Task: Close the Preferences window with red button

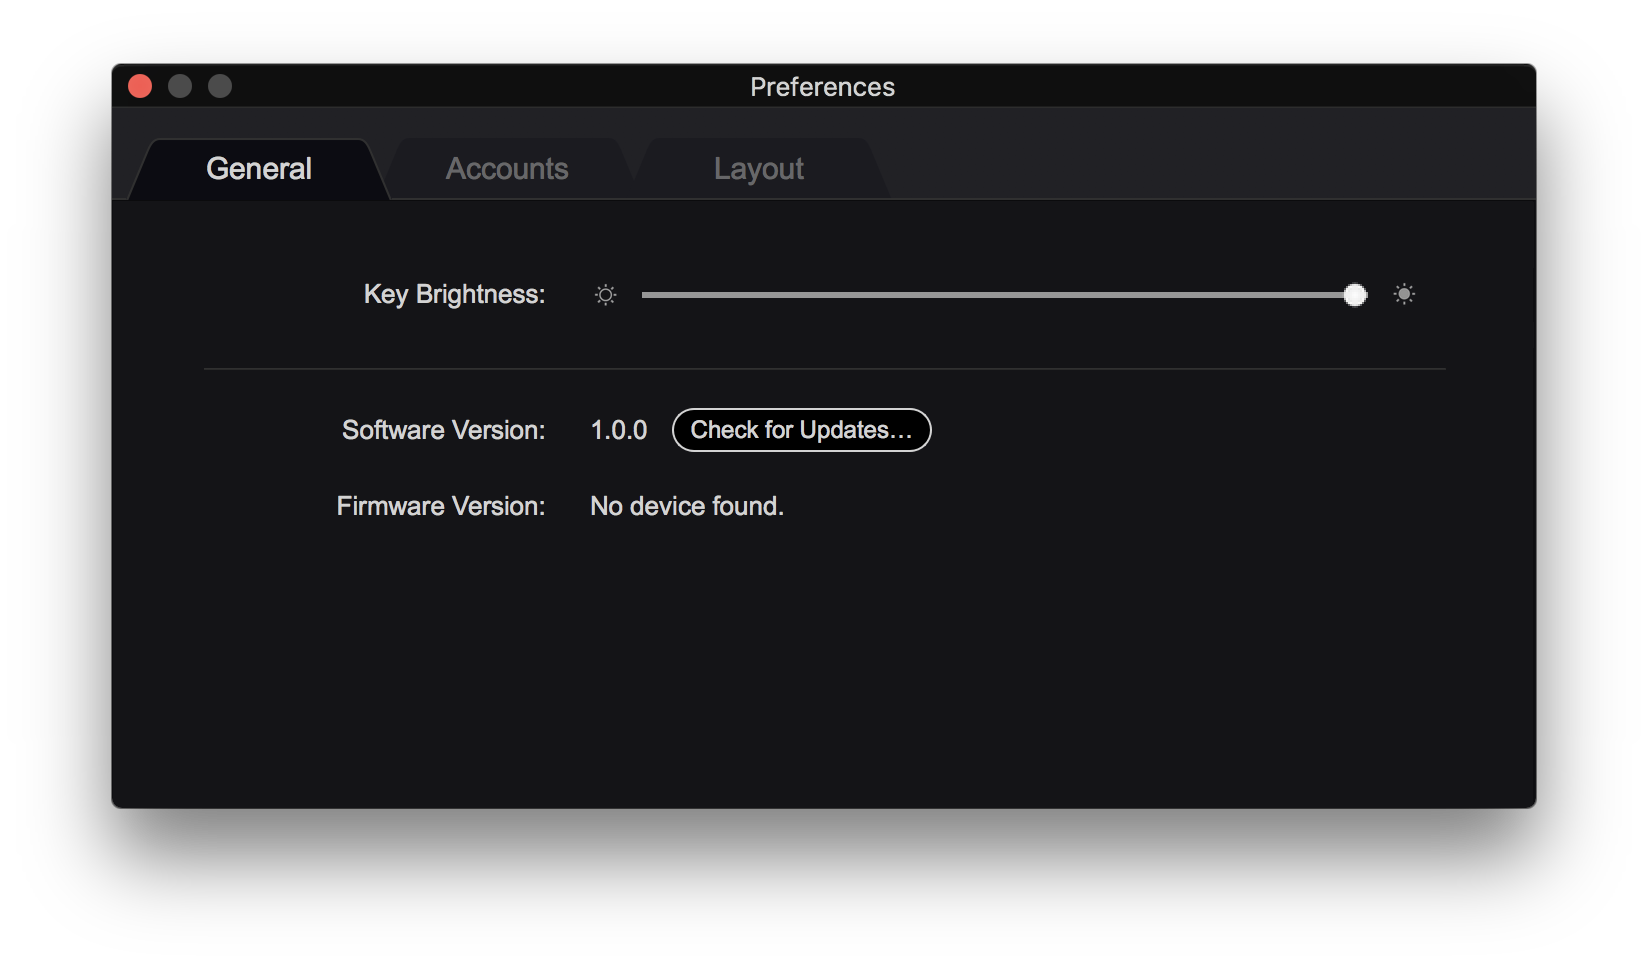Action: (x=140, y=87)
